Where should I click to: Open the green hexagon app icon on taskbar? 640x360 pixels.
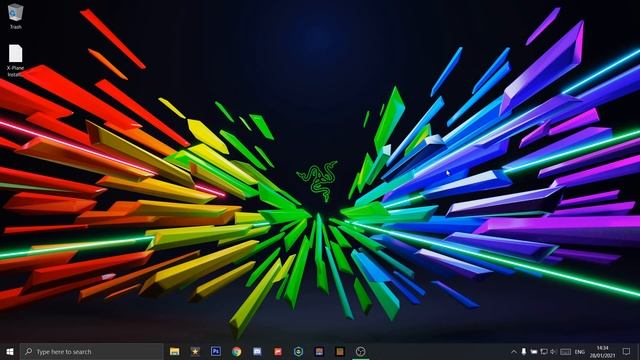point(298,351)
